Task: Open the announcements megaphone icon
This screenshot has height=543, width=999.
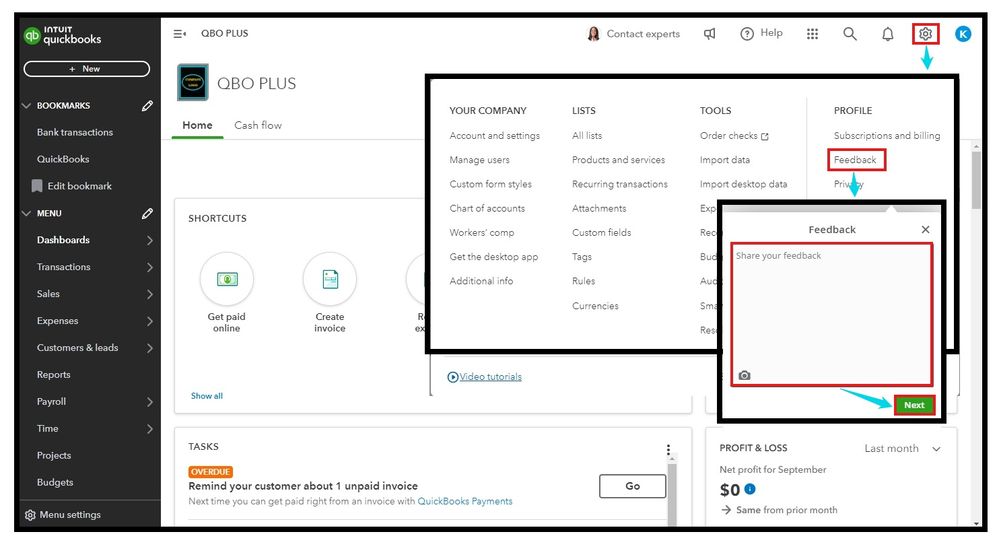Action: coord(709,34)
